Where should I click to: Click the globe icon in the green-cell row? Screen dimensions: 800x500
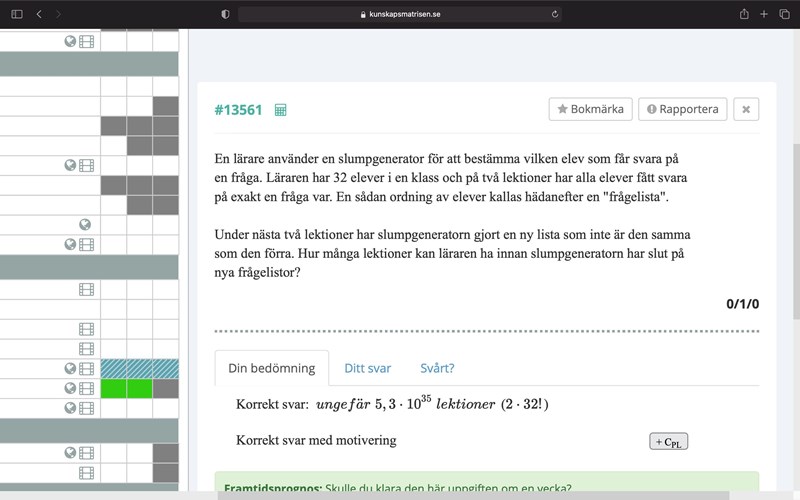point(70,388)
